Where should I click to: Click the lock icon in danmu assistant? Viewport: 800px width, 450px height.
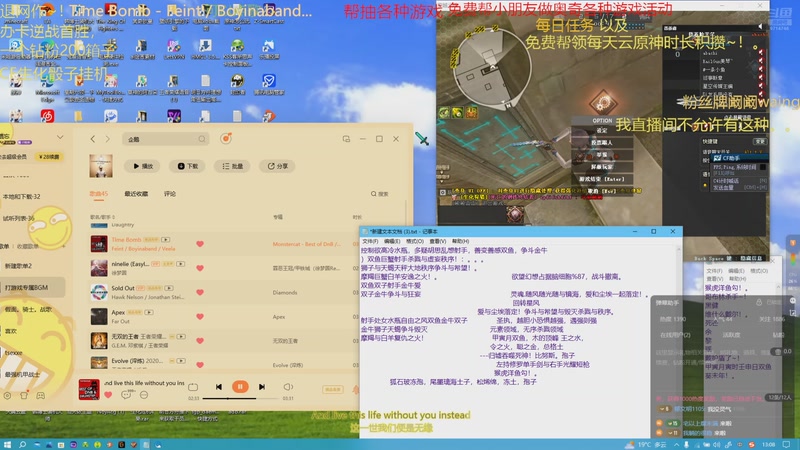coord(759,303)
